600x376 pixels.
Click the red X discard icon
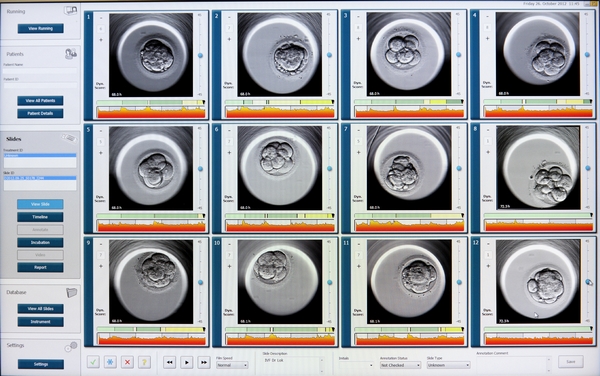click(127, 362)
